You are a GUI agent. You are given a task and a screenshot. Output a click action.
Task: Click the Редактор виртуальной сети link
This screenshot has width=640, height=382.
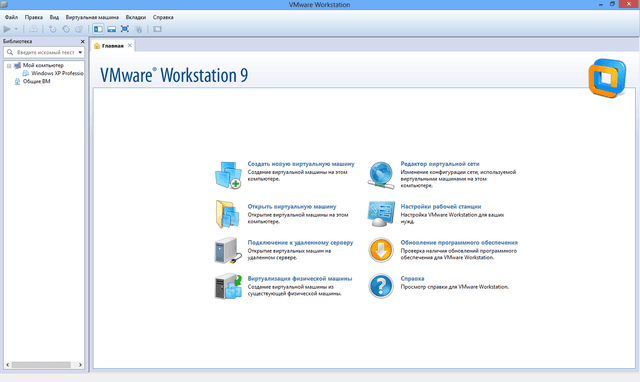coord(440,164)
